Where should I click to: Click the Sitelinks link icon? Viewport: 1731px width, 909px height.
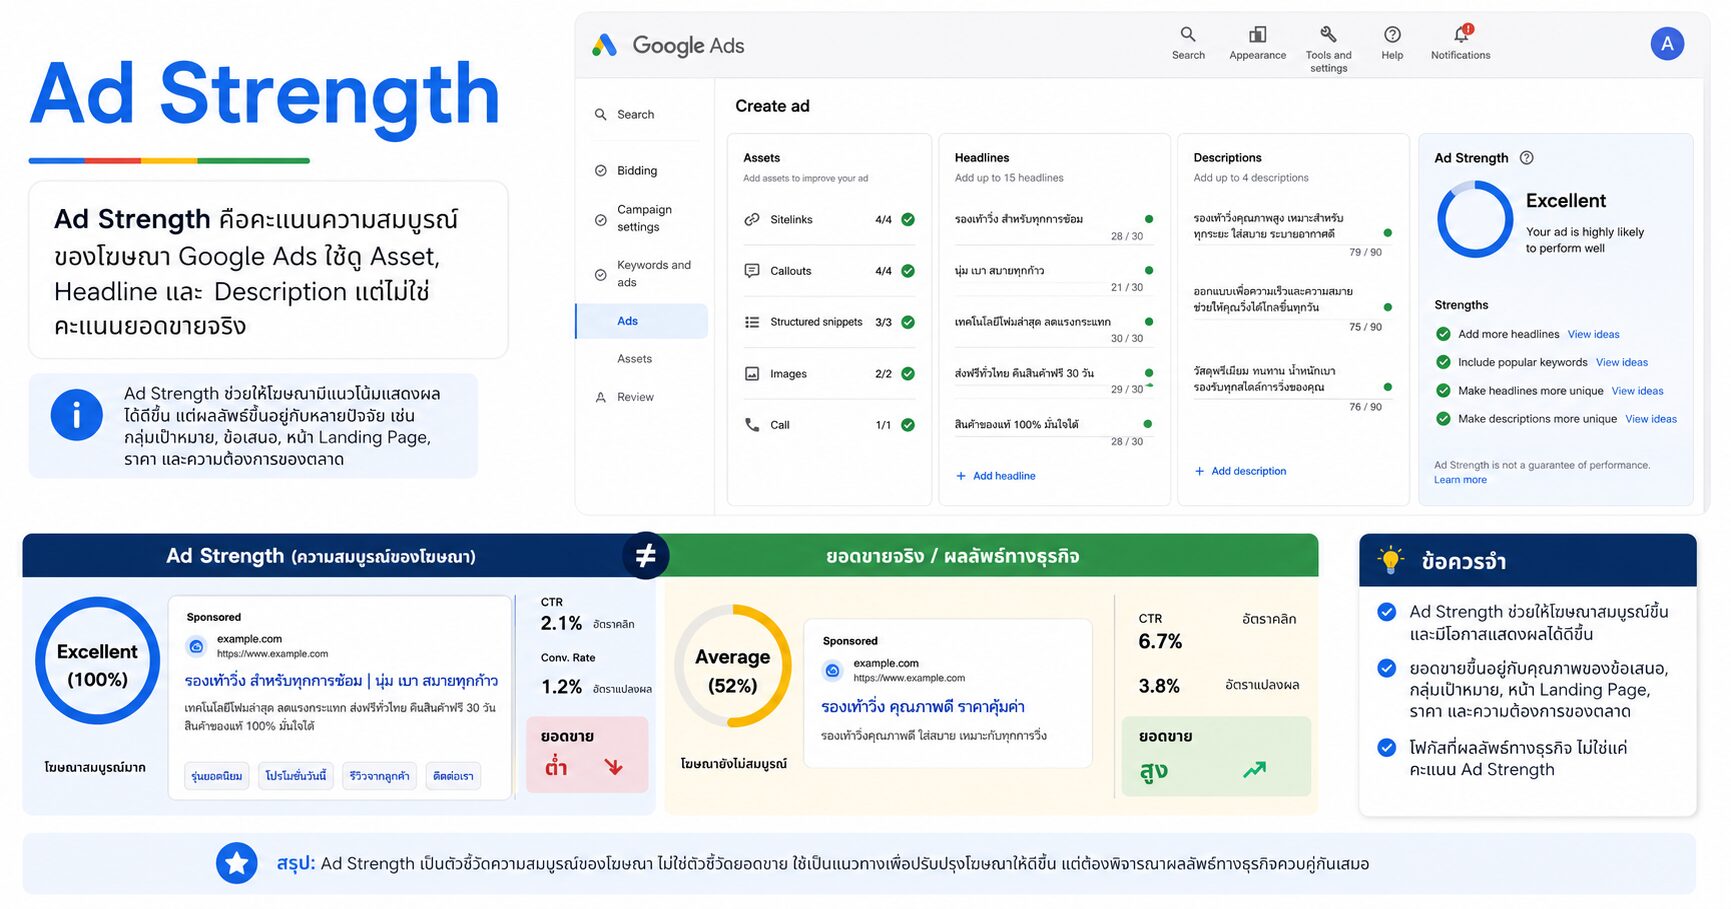click(752, 219)
